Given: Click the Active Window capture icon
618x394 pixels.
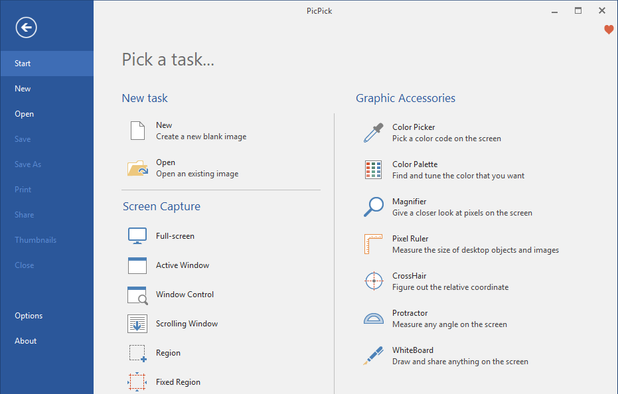Looking at the screenshot, I should coord(137,265).
